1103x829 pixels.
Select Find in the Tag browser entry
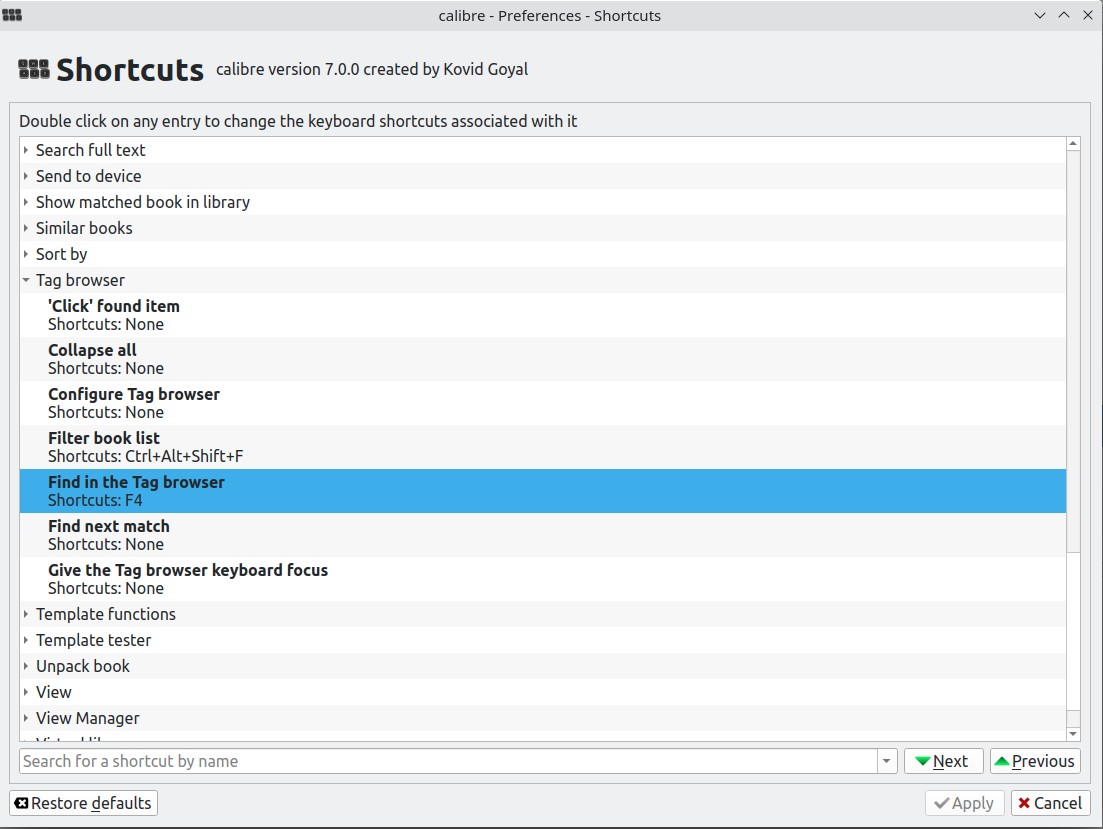click(542, 491)
